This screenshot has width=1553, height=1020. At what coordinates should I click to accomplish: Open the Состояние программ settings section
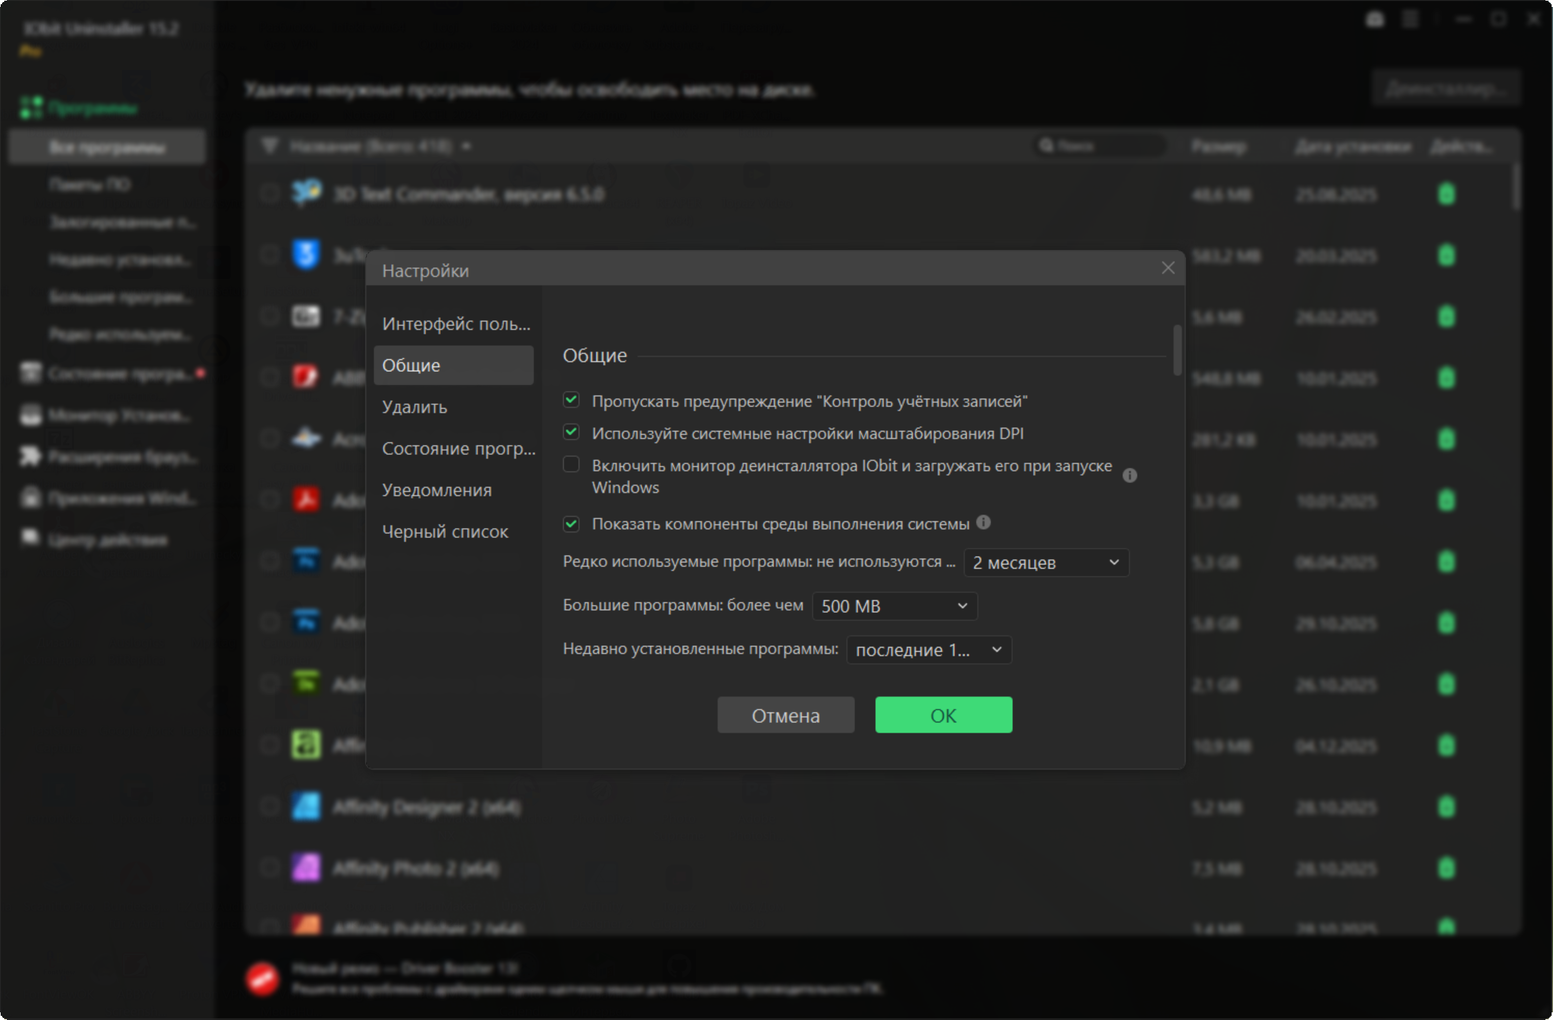coord(458,448)
